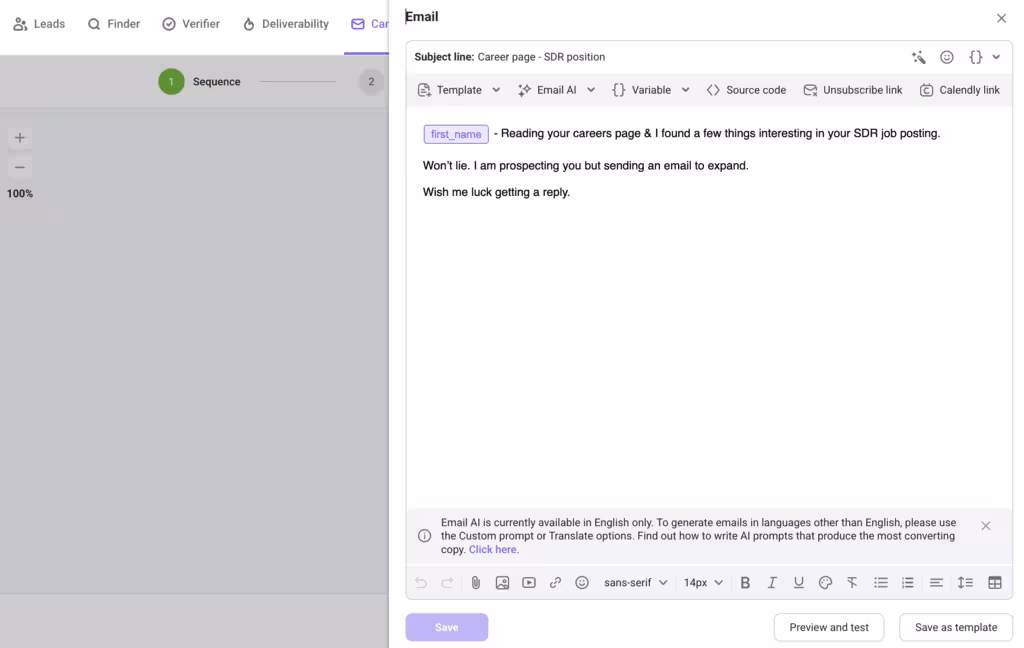The image size is (1024, 648).
Task: Follow the 'Click here' link in the notice
Action: [x=493, y=550]
